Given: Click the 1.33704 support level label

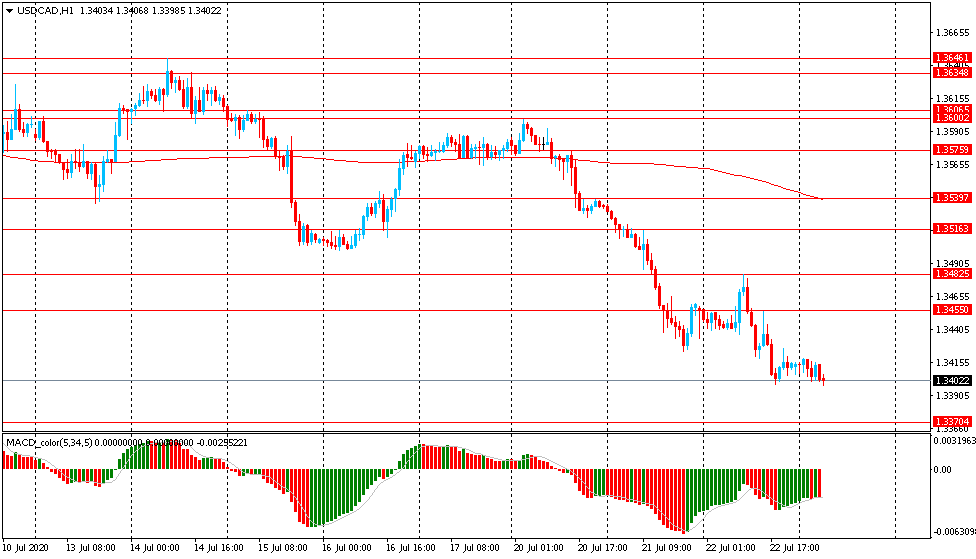Looking at the screenshot, I should click(951, 422).
